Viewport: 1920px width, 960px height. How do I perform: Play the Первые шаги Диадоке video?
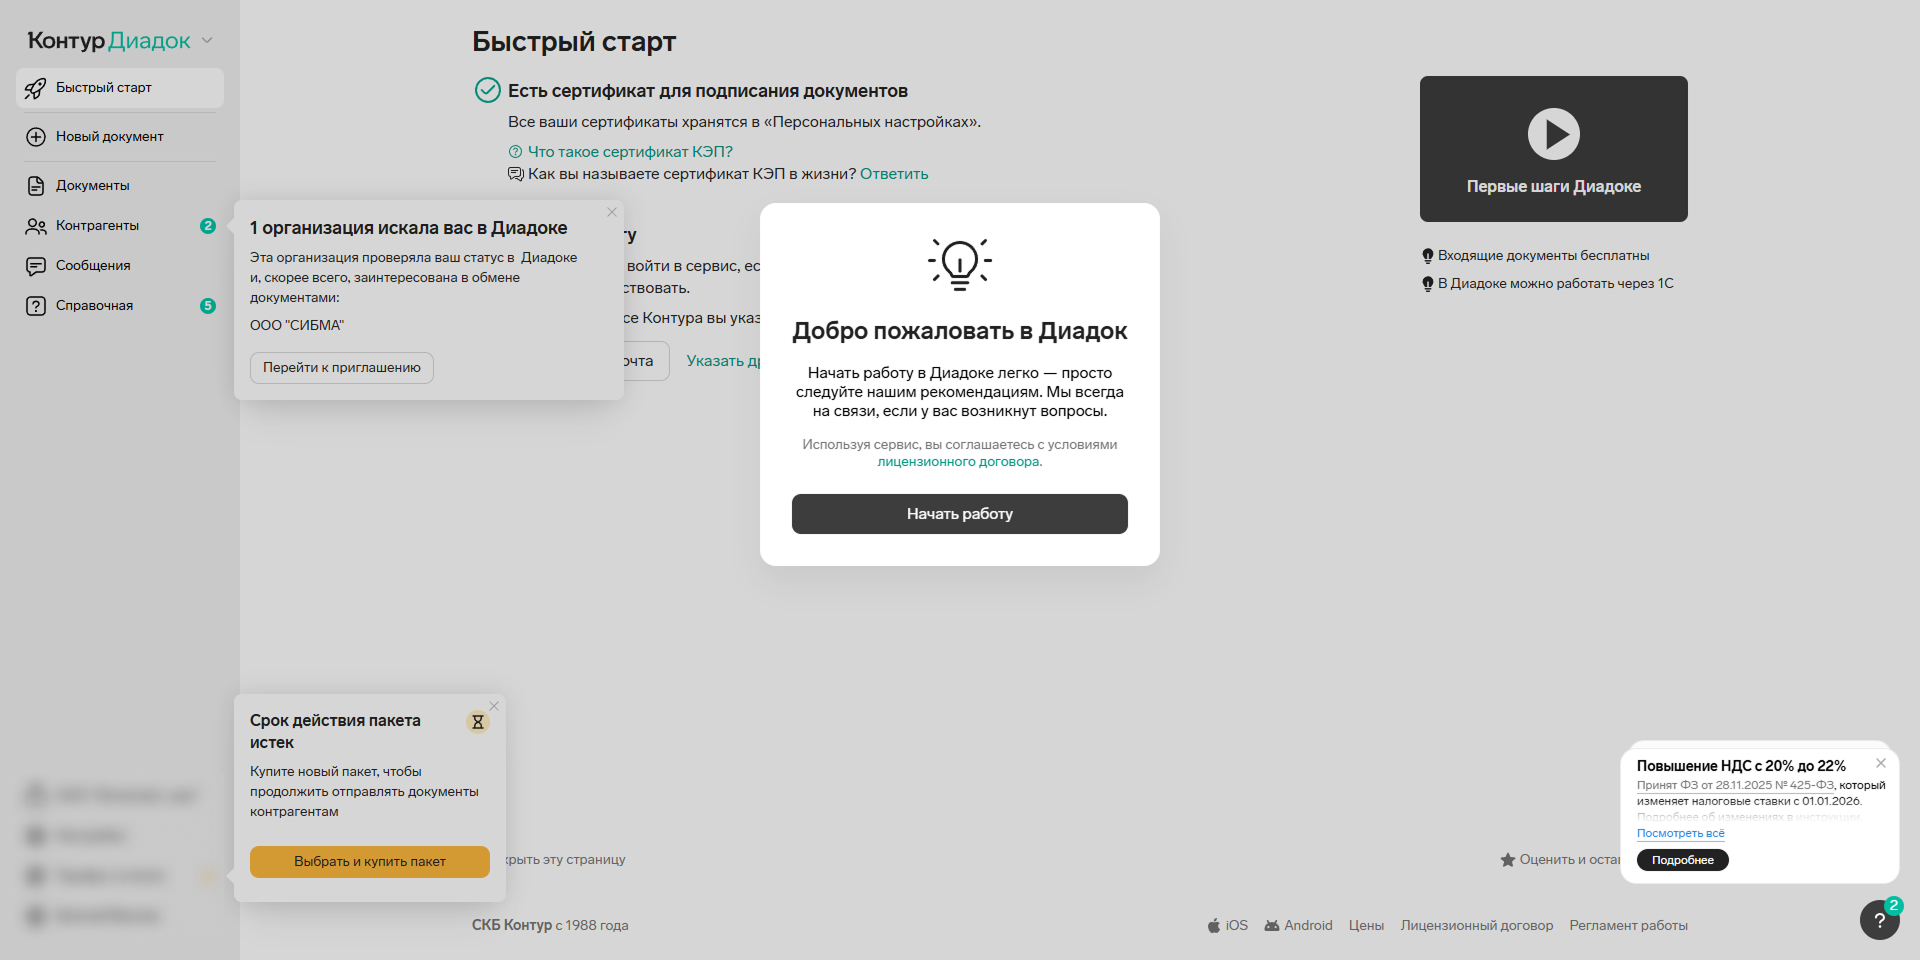1553,134
